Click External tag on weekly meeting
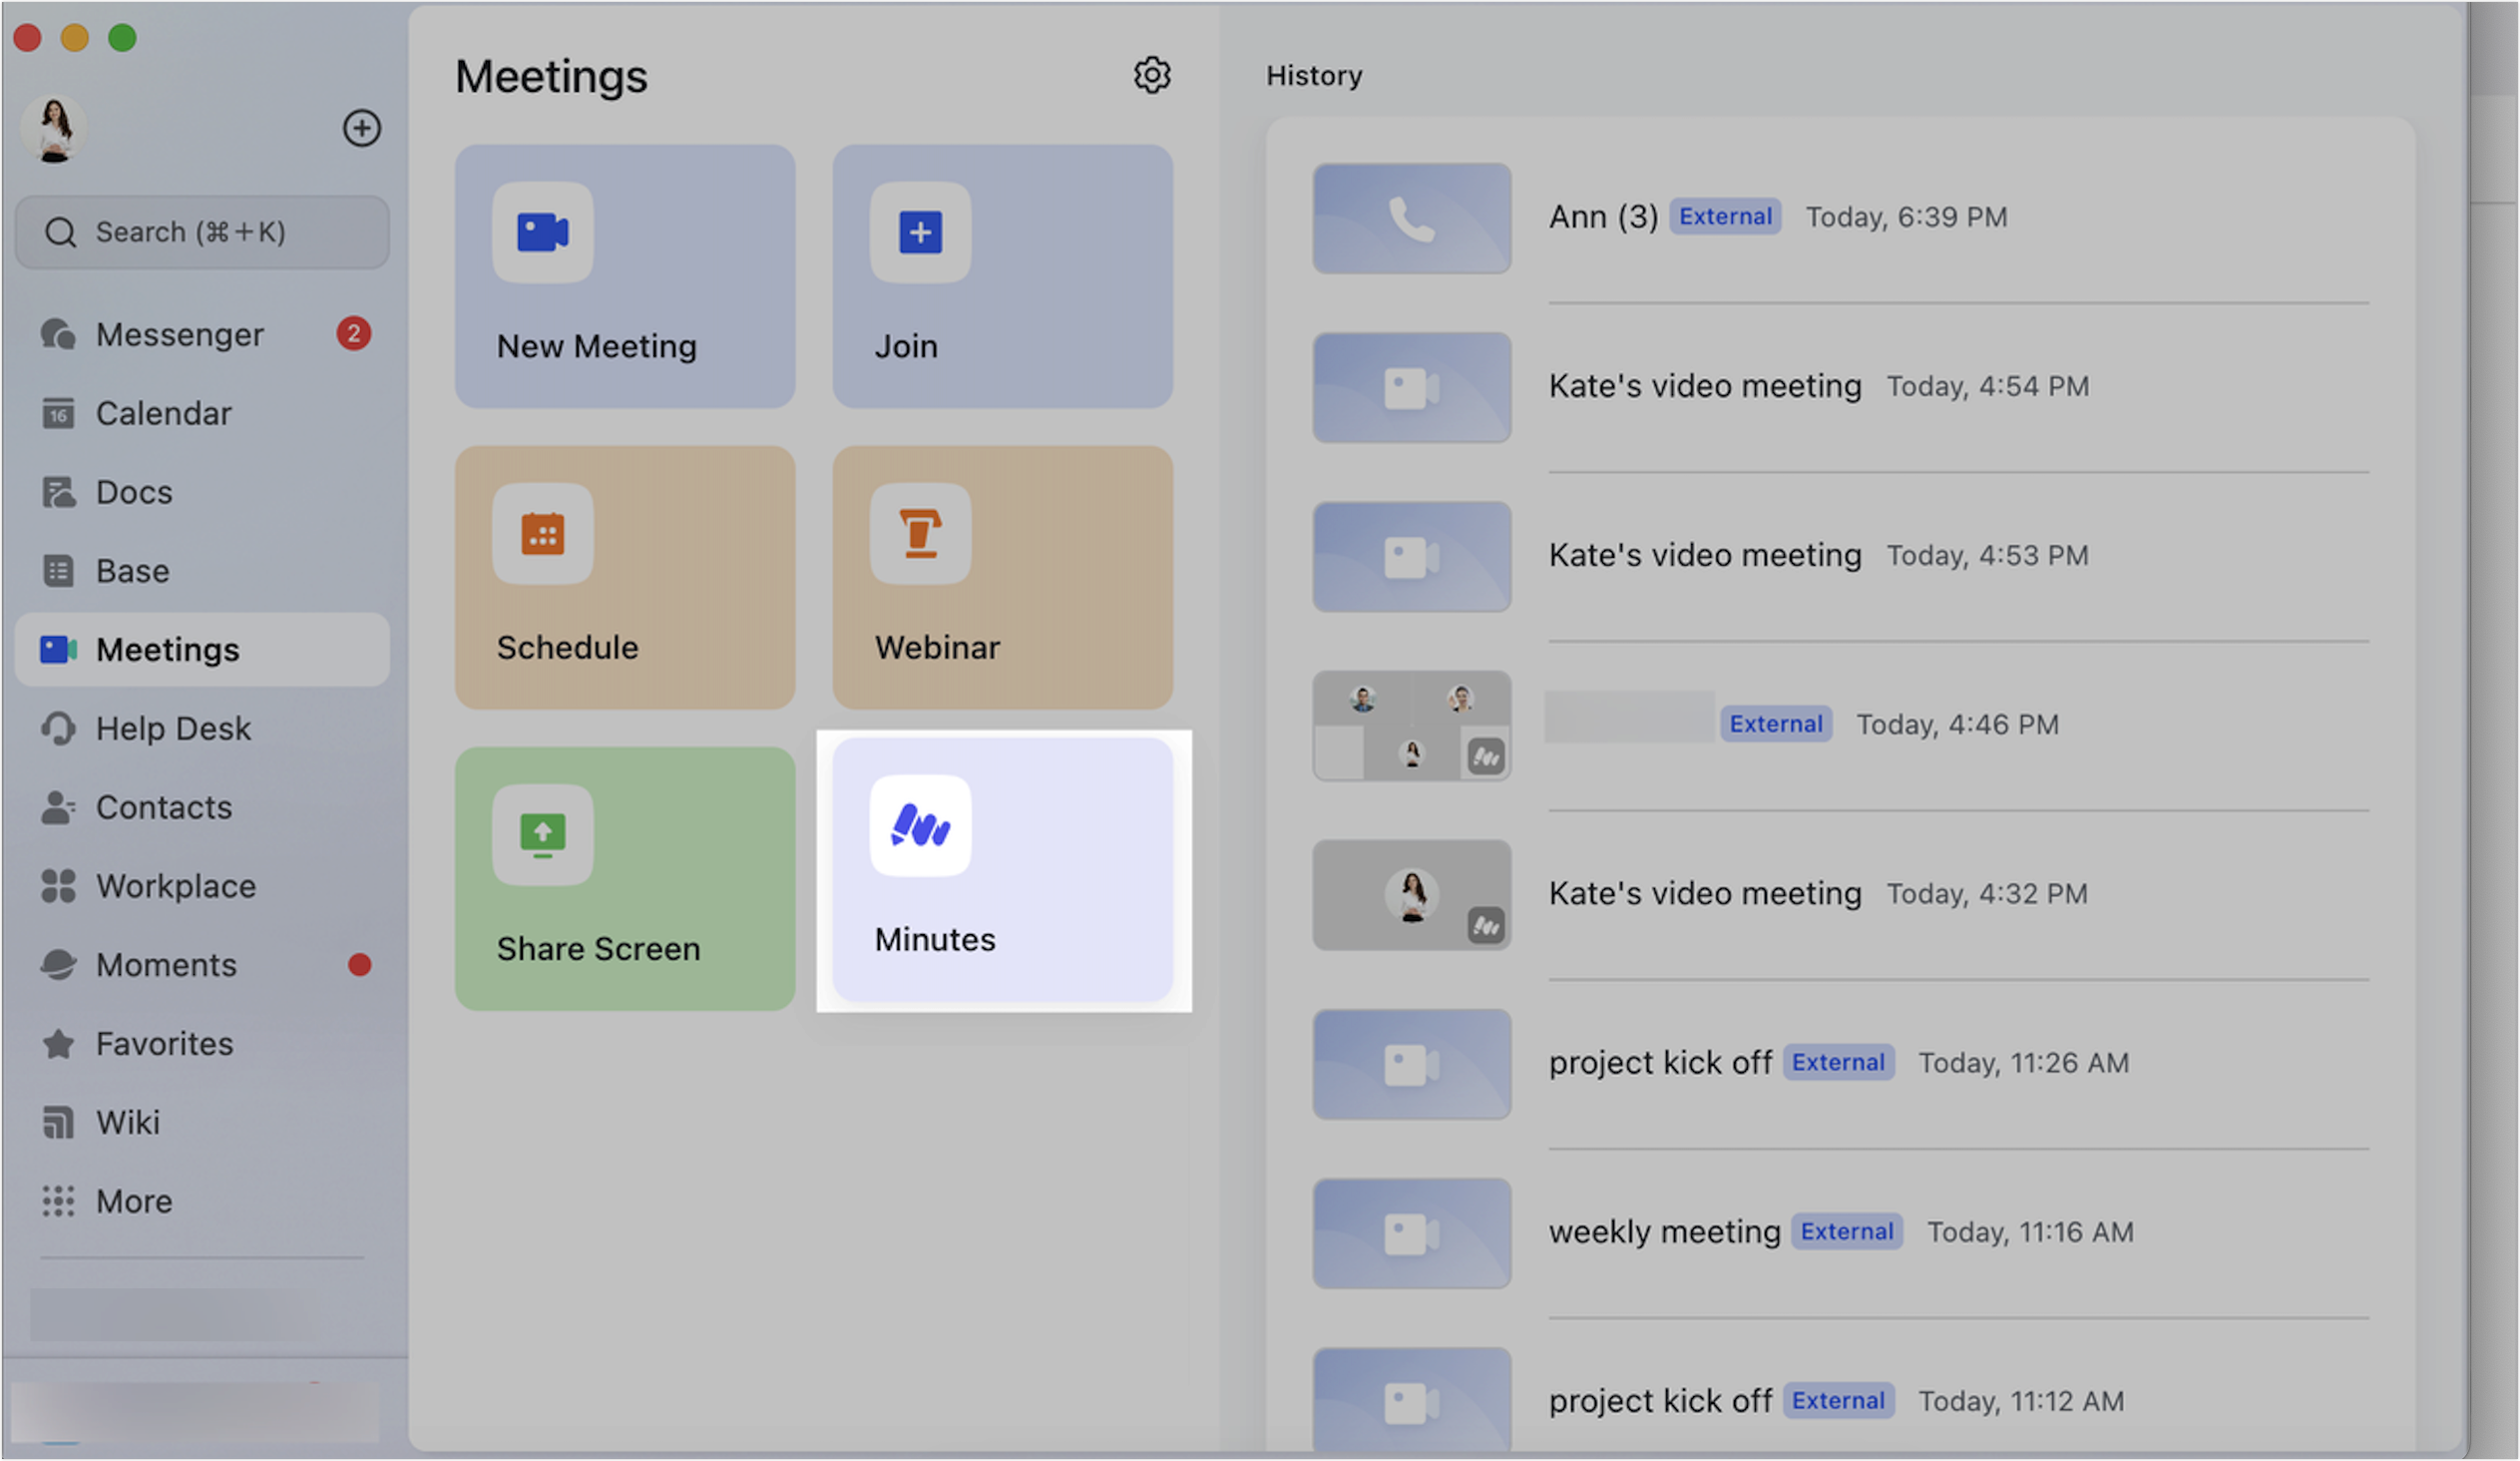Screen dimensions: 2520x1461 point(1846,1232)
